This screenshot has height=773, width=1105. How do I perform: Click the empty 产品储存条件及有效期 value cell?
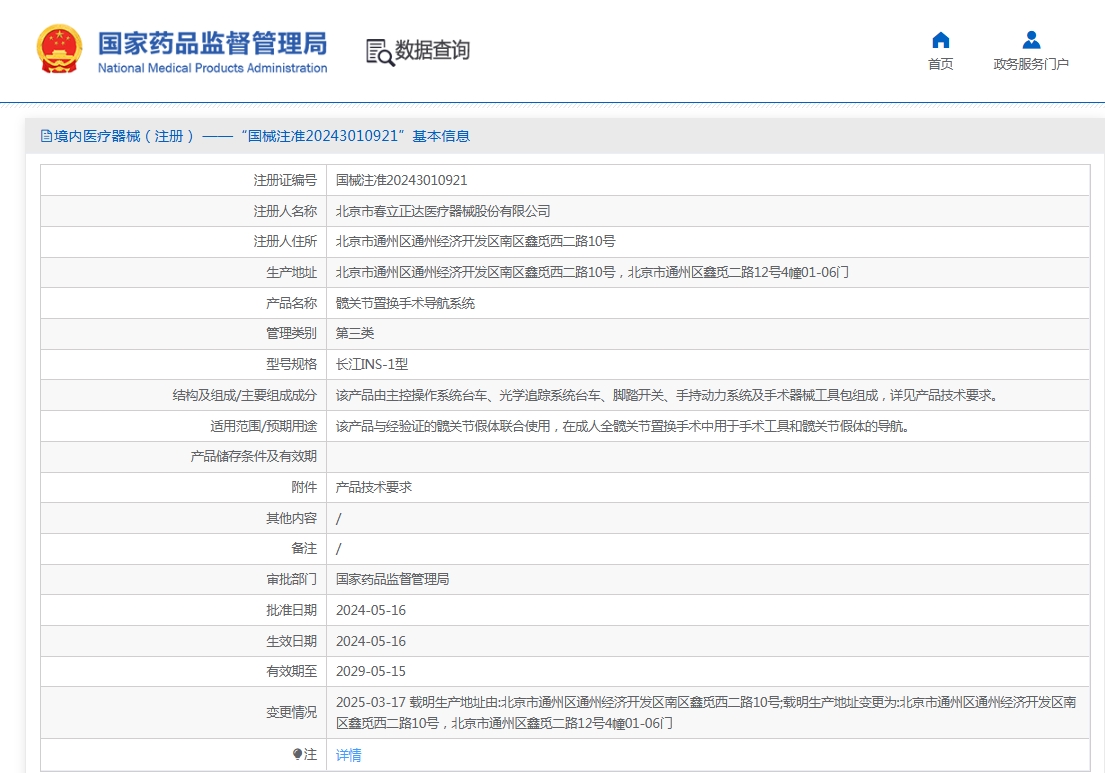click(x=708, y=457)
